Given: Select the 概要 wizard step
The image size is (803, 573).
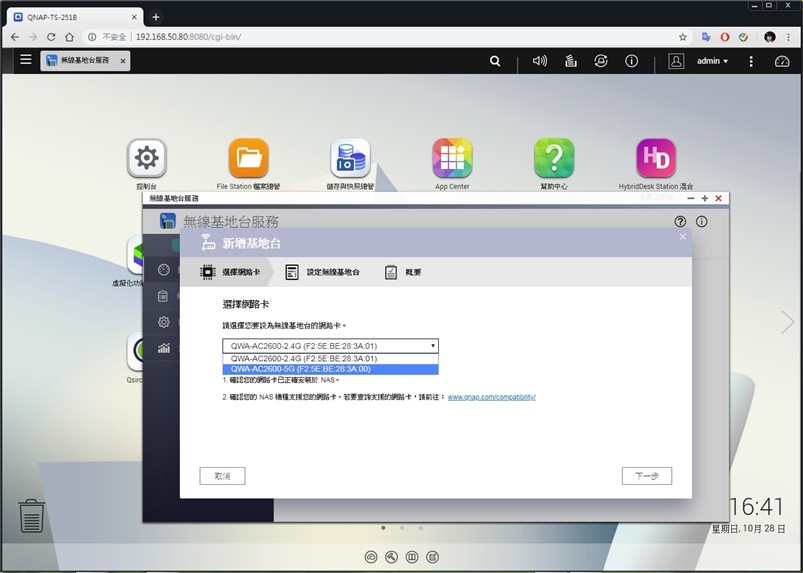Looking at the screenshot, I should pyautogui.click(x=403, y=272).
